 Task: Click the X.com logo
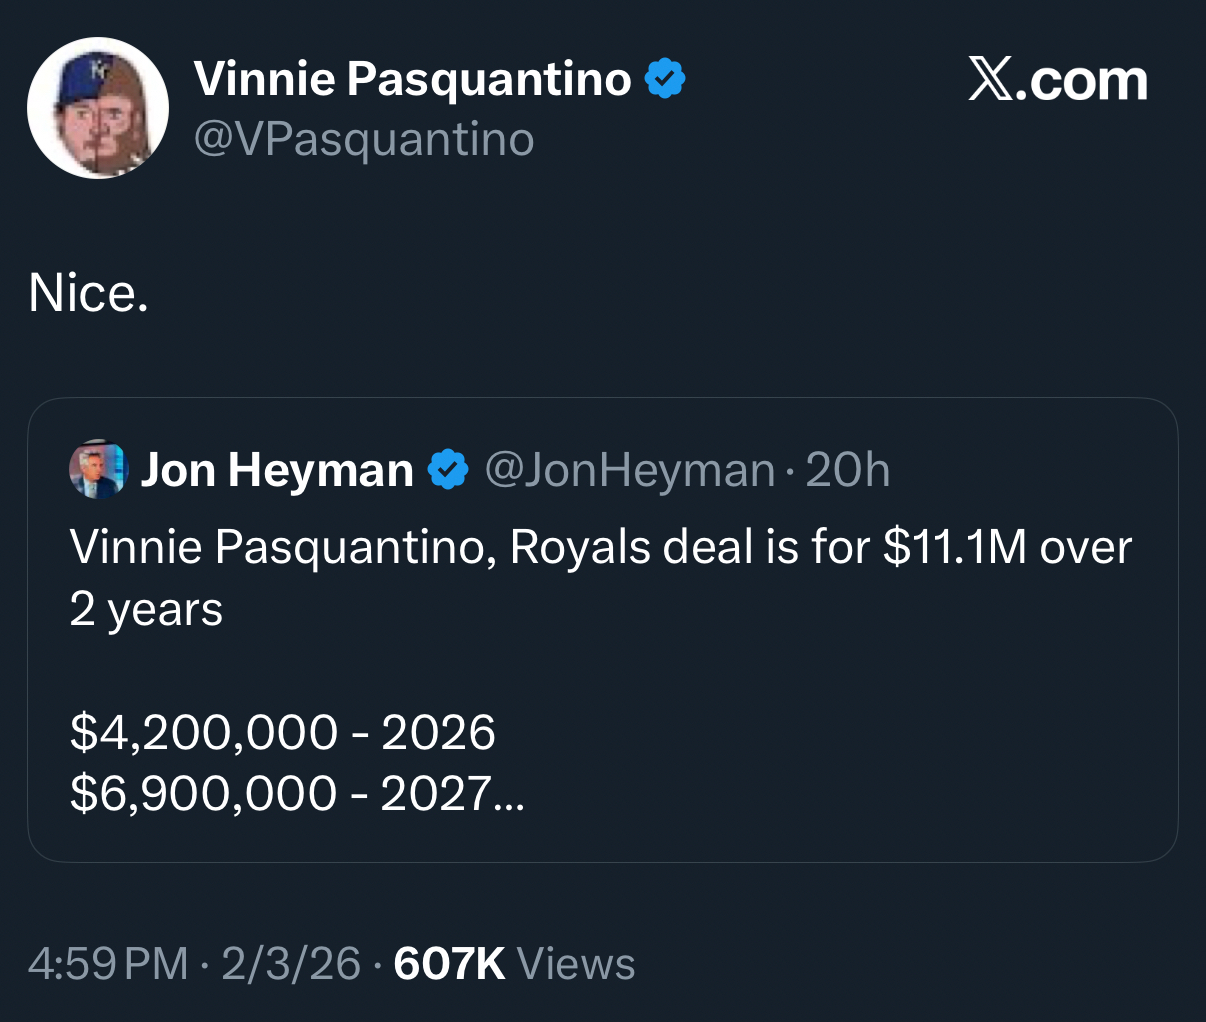tap(1058, 80)
